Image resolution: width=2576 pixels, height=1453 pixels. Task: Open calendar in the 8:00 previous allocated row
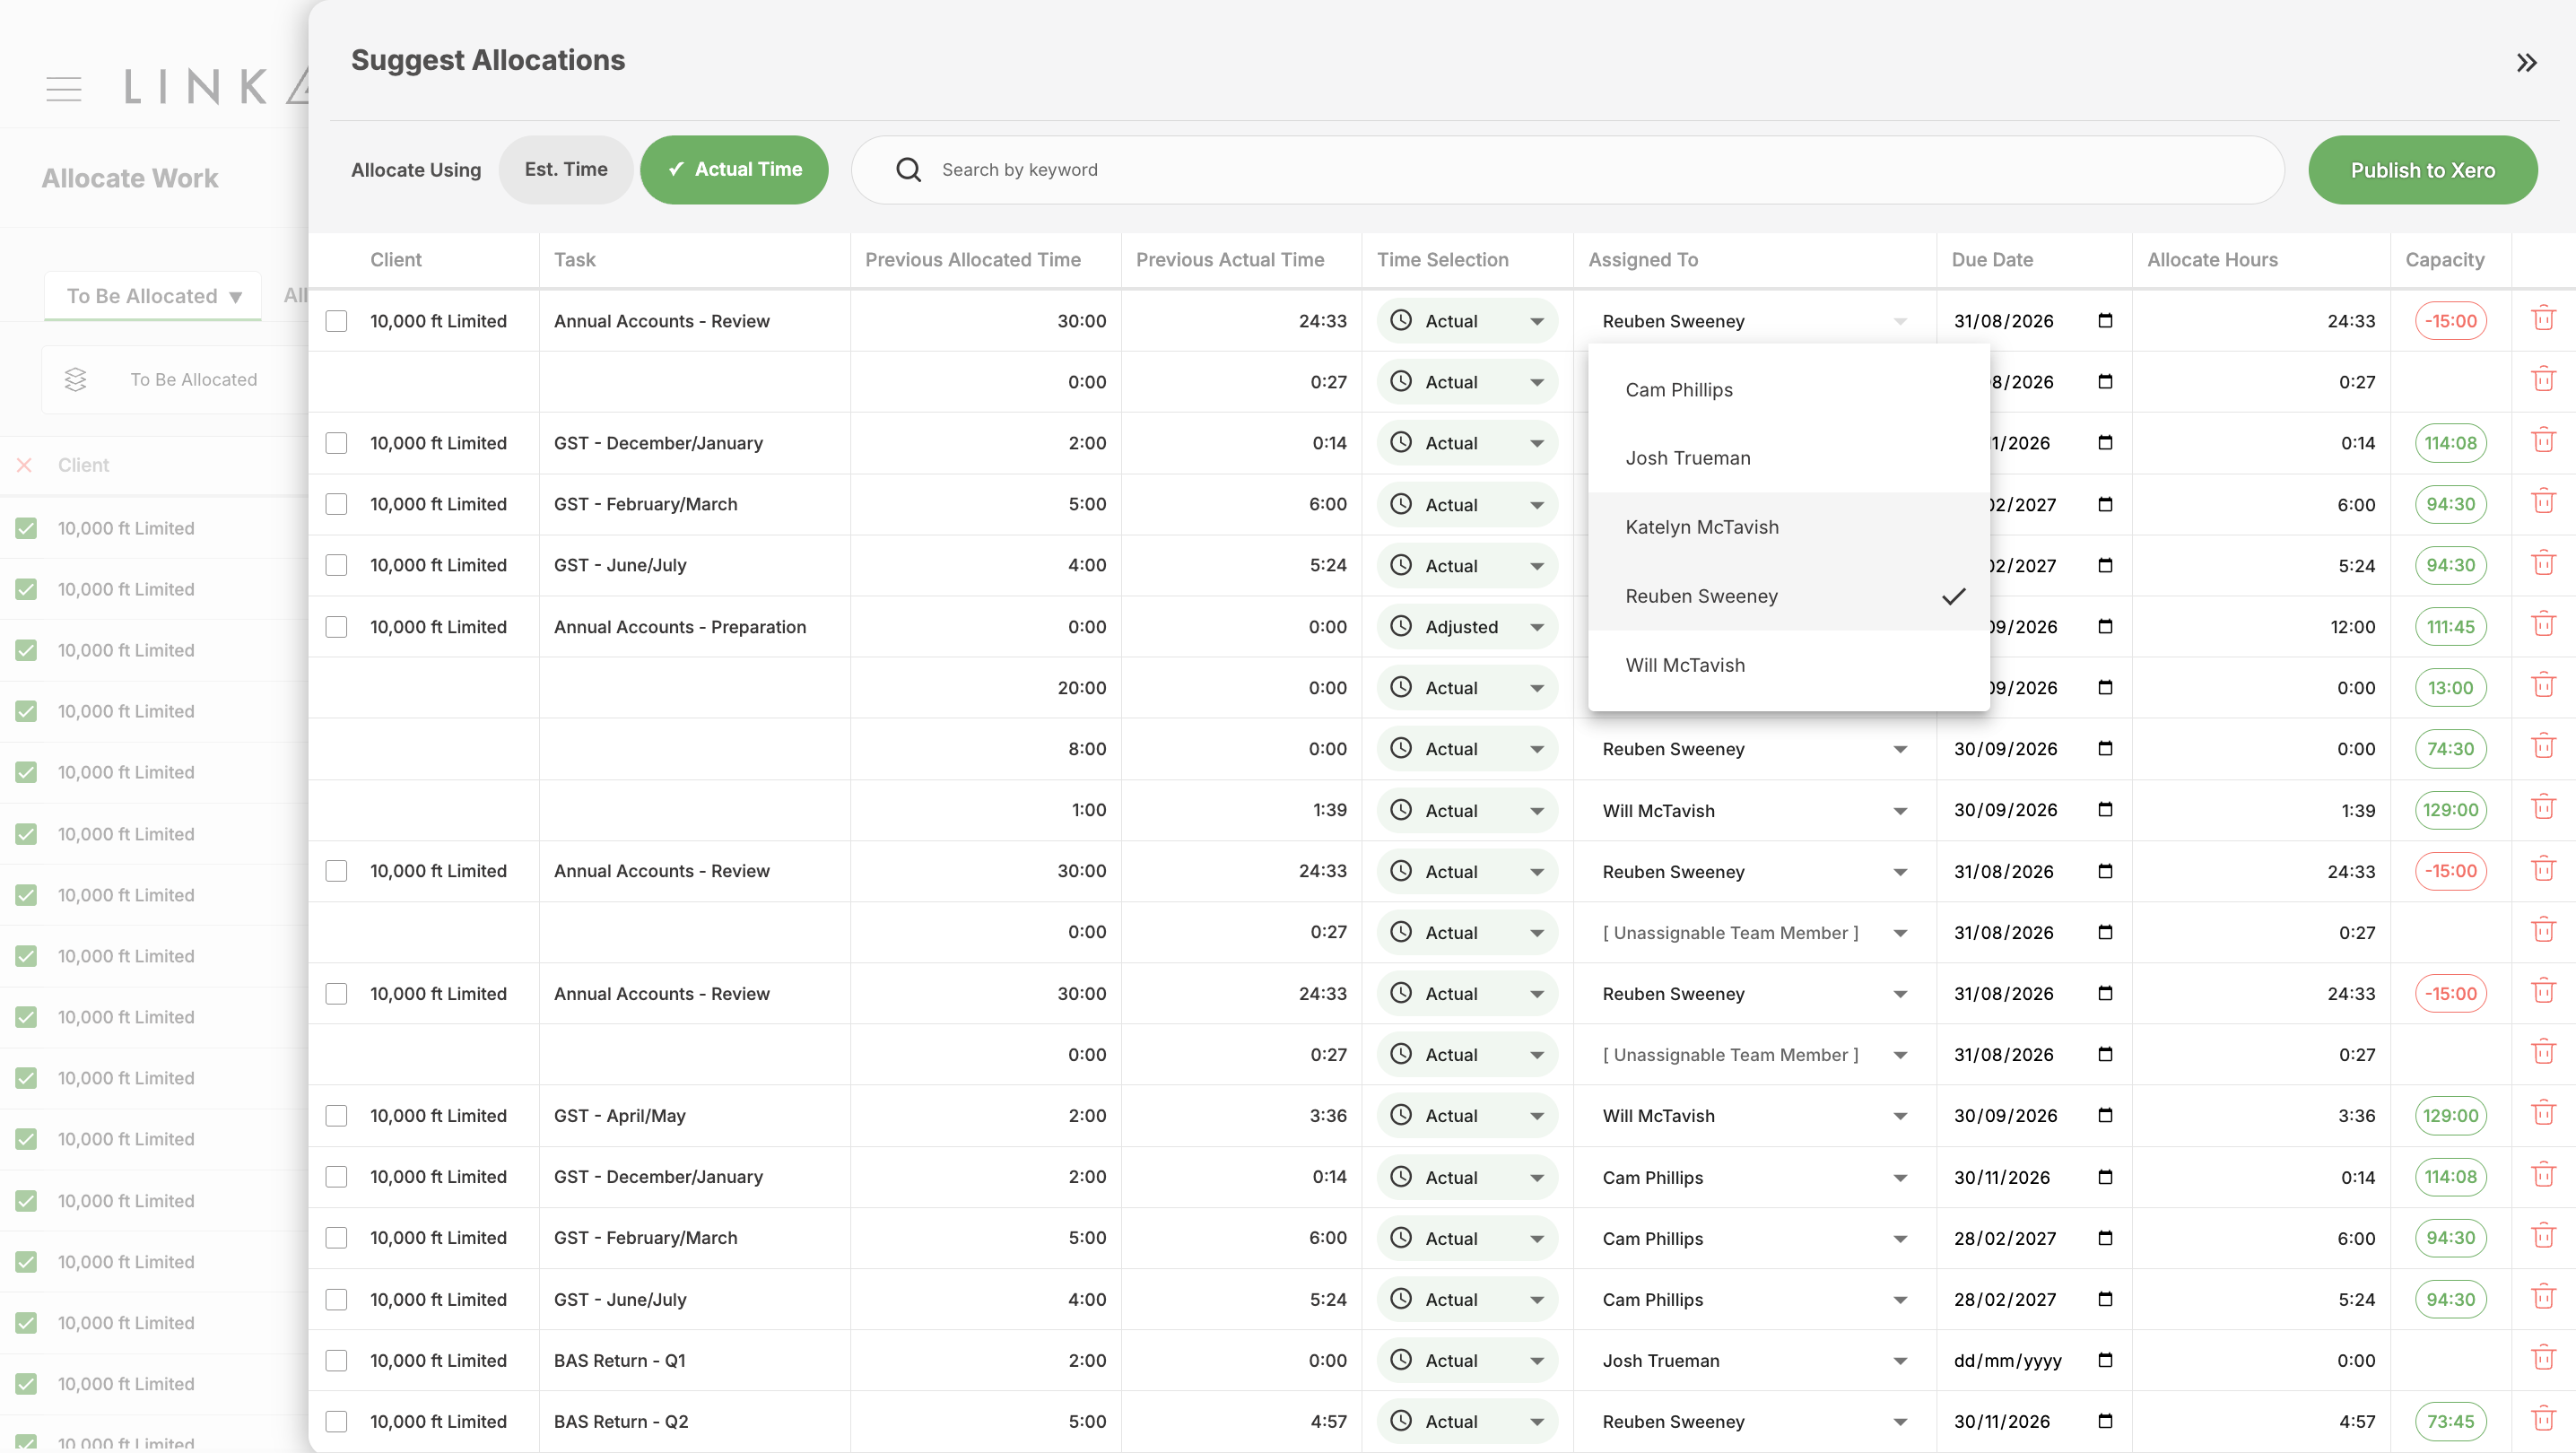2105,749
